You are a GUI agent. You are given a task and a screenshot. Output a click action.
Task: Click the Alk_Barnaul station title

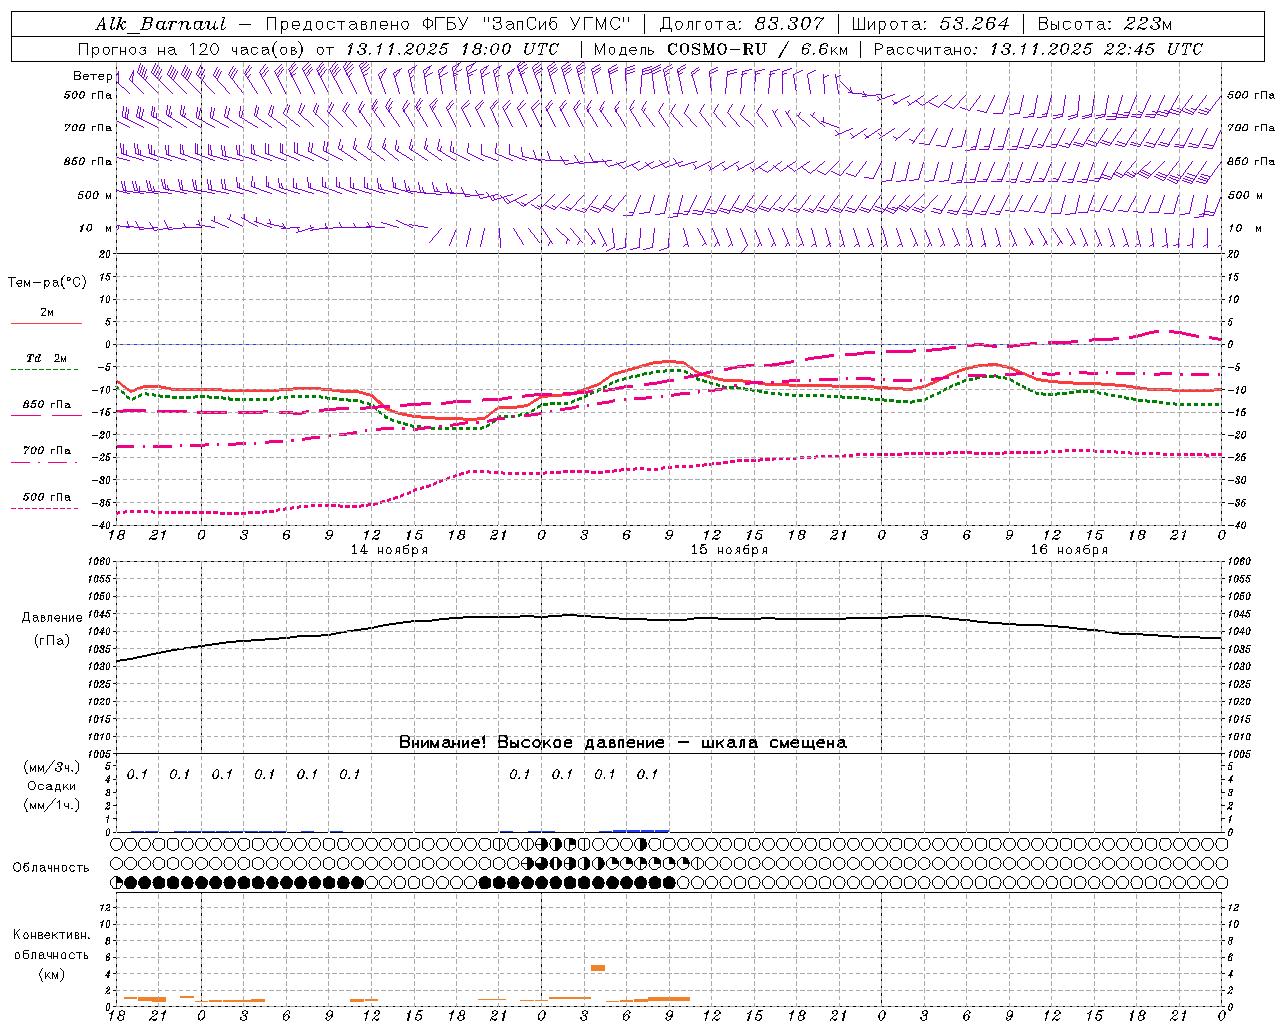(x=161, y=24)
